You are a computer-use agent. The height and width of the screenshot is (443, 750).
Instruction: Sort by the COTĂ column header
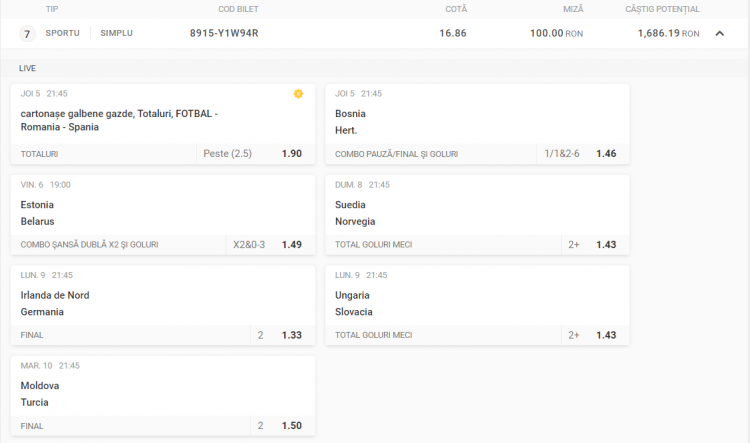[x=456, y=9]
